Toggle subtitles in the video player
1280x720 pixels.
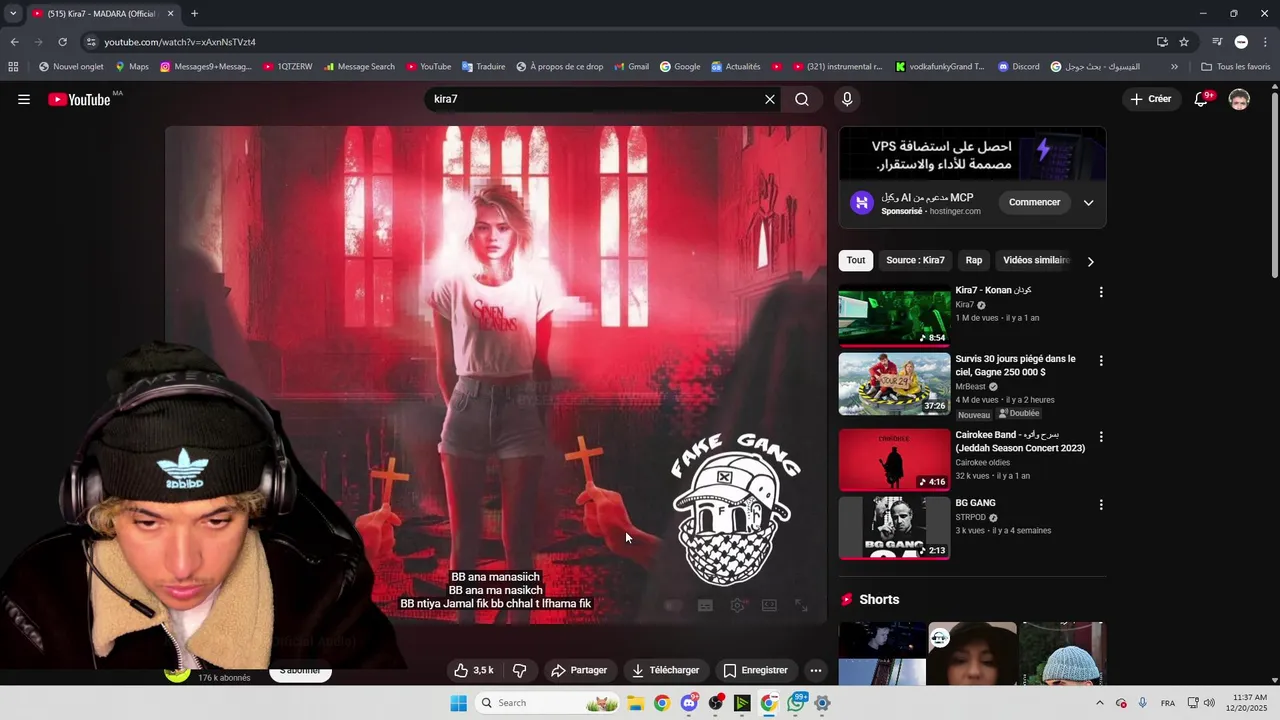point(705,605)
